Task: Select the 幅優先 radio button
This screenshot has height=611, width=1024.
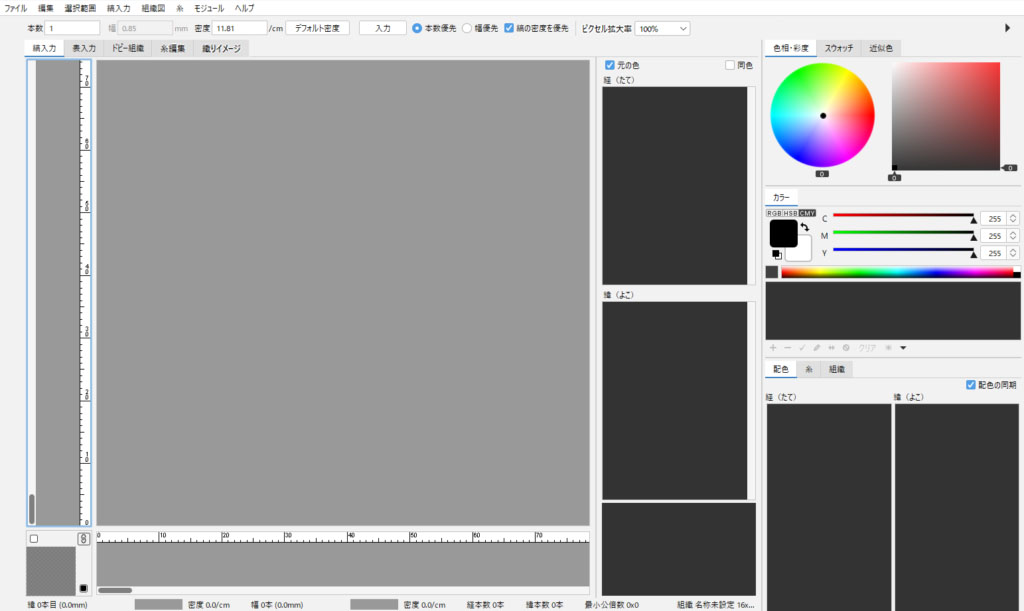Action: 467,28
